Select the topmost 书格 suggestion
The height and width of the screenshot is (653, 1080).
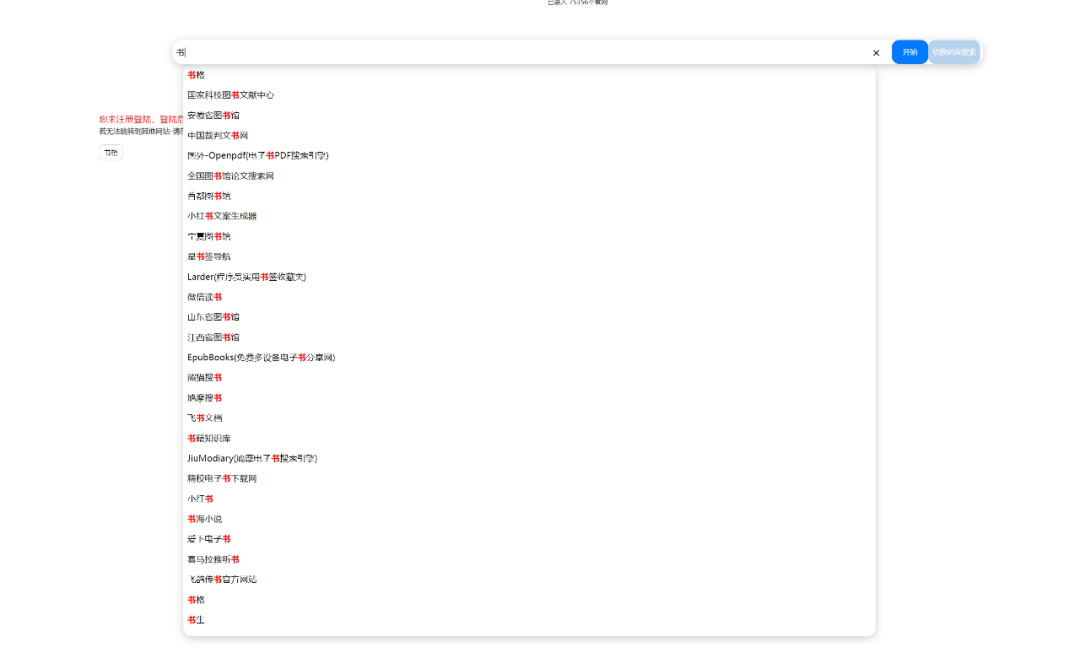coord(529,75)
